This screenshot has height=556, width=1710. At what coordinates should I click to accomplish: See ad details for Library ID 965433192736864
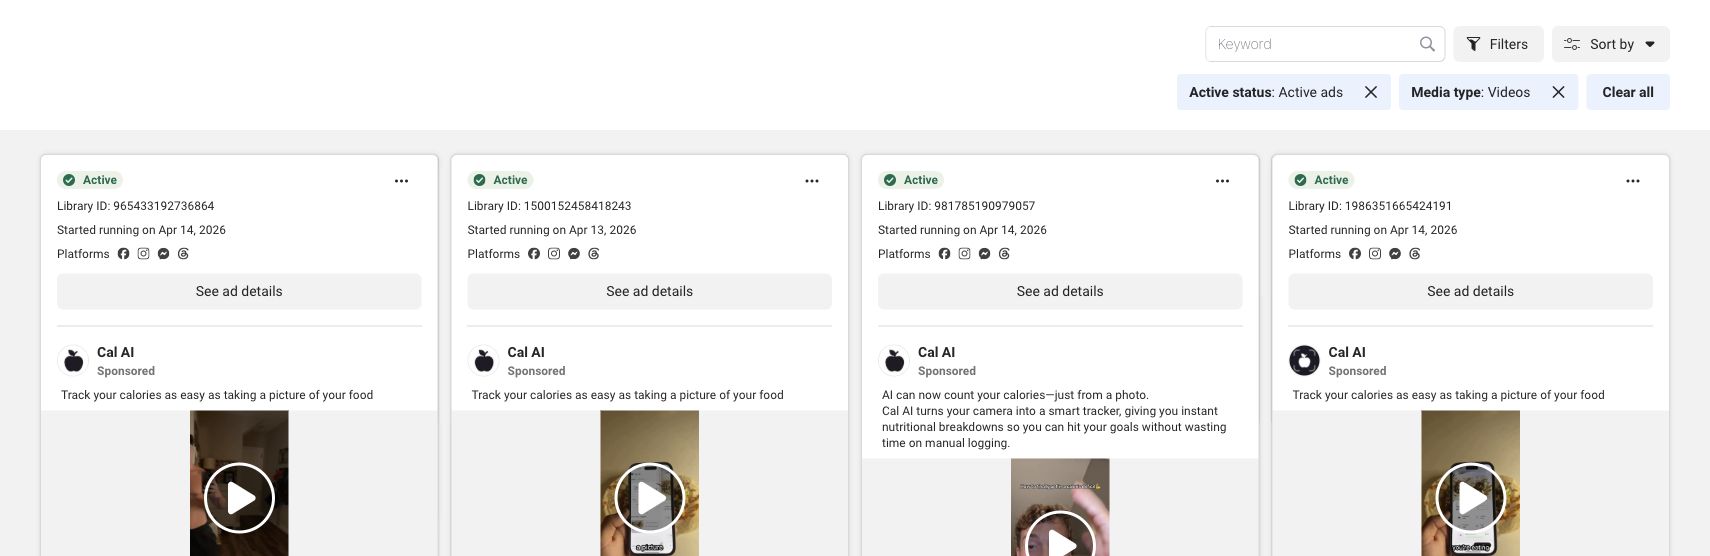239,291
